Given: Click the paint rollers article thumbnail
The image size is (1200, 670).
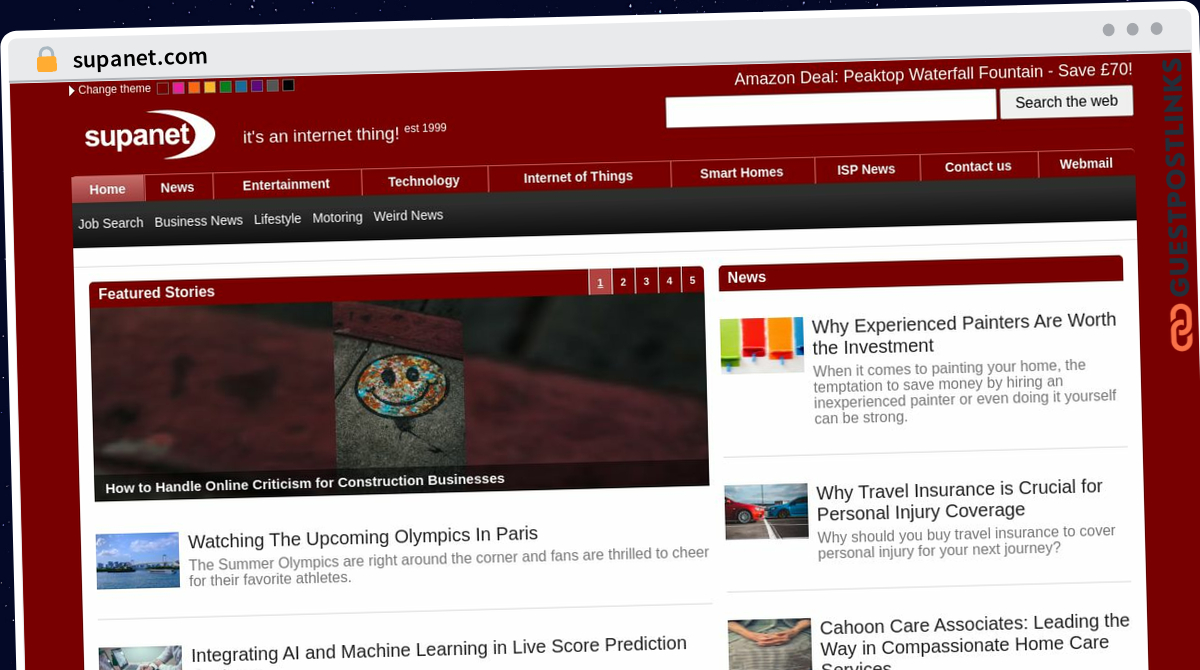Looking at the screenshot, I should pyautogui.click(x=762, y=345).
